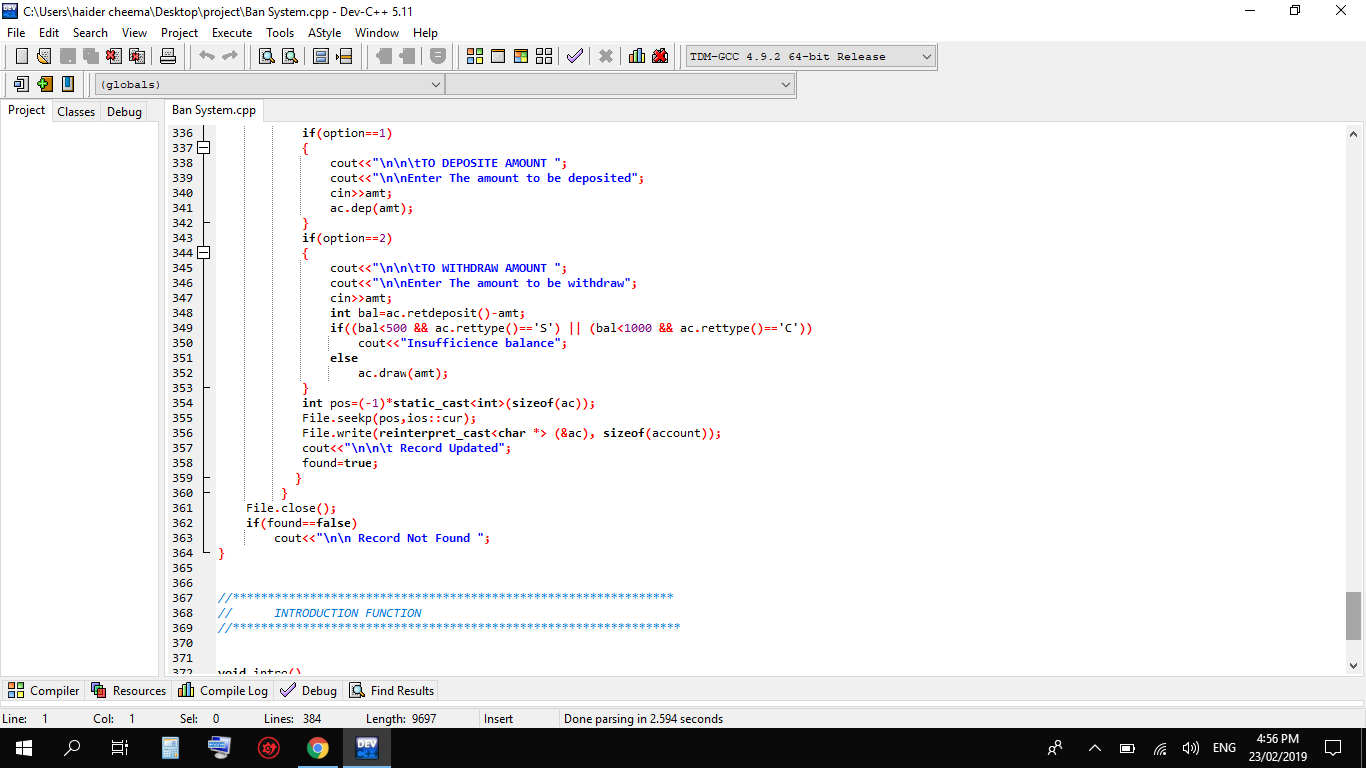The width and height of the screenshot is (1366, 768).
Task: Collapse the code block at line 344
Action: (204, 253)
